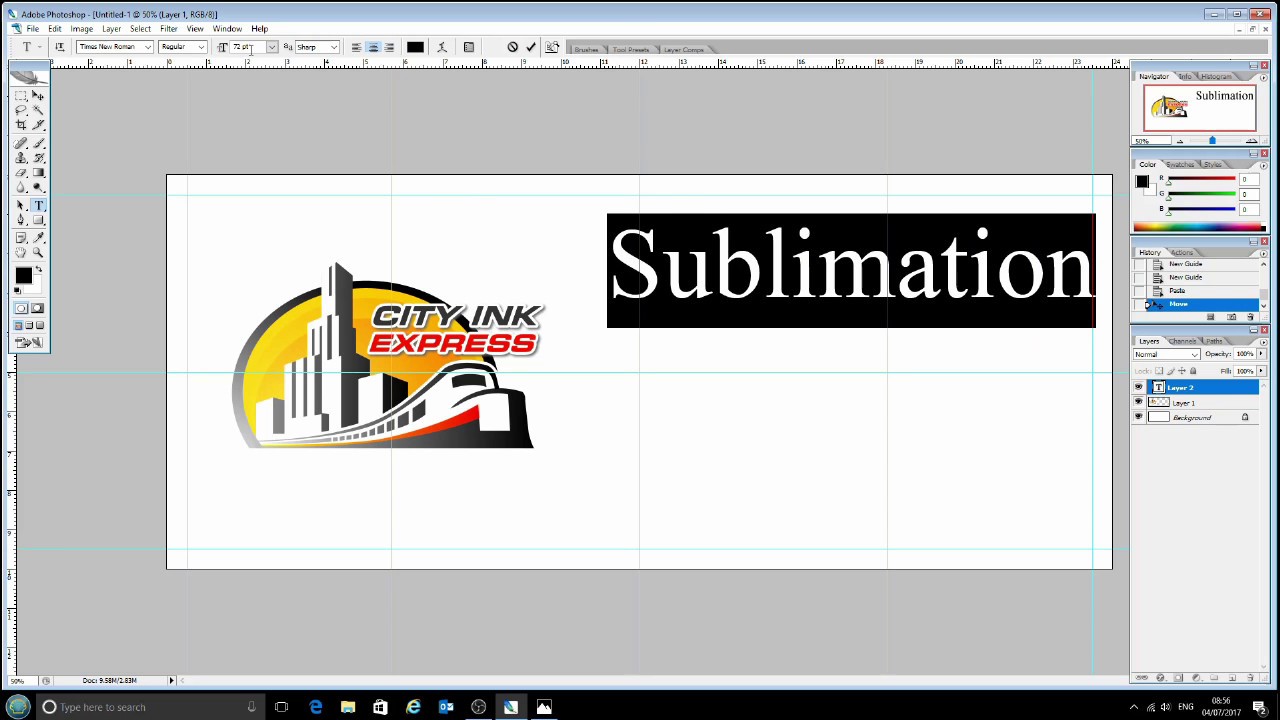Select the Crop tool
This screenshot has height=720, width=1280.
[20, 124]
